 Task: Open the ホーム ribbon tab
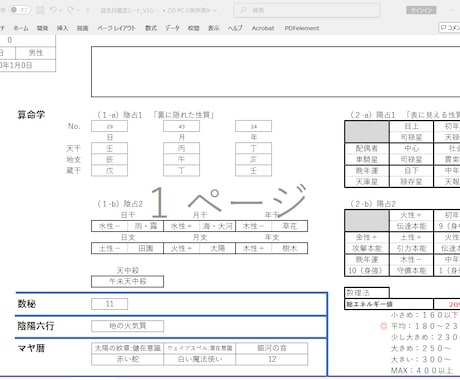click(x=21, y=28)
